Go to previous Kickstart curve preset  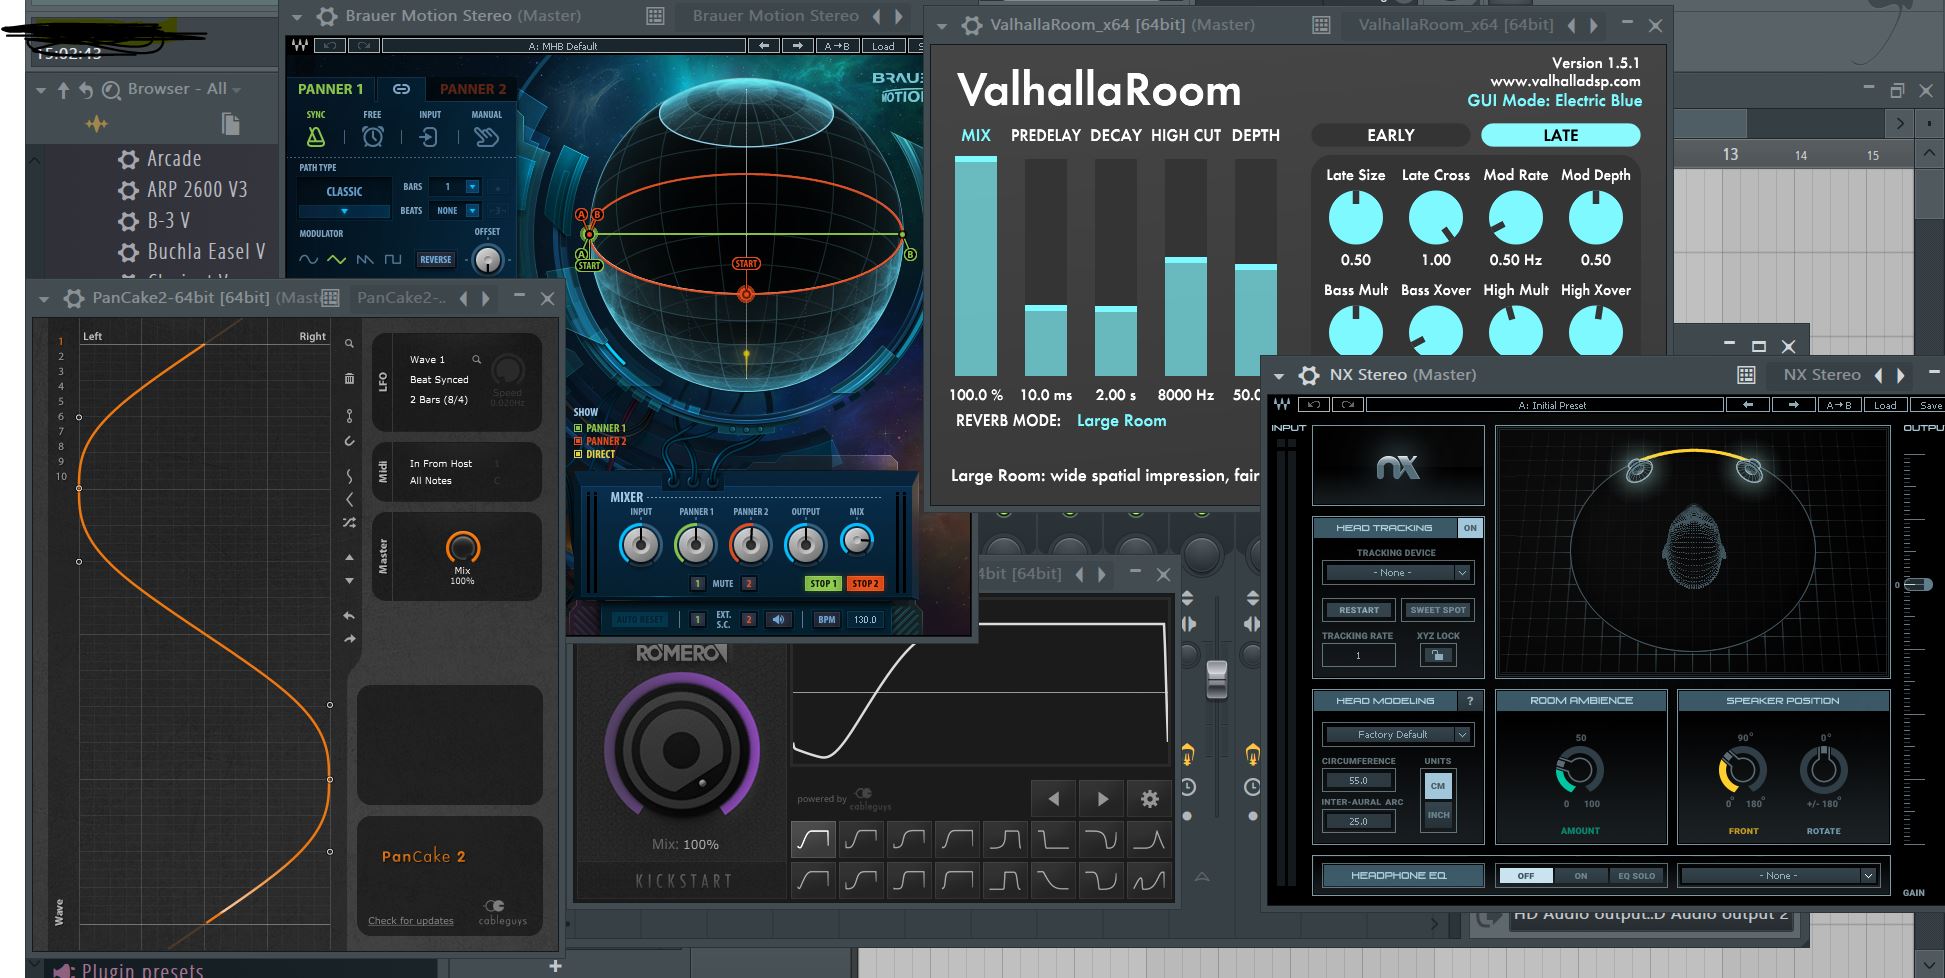click(1053, 799)
